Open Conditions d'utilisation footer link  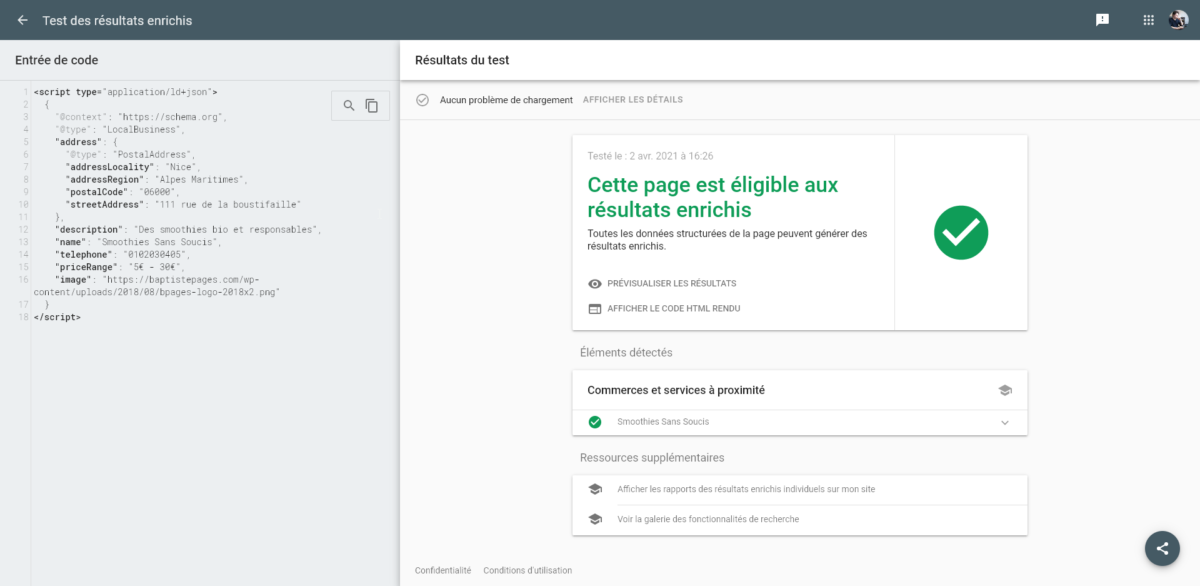point(527,571)
